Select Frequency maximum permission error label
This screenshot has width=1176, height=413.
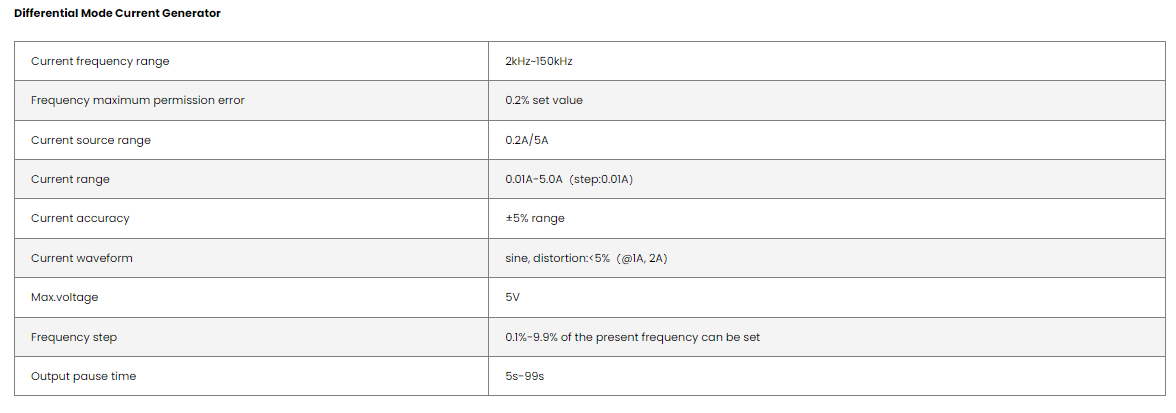(138, 100)
